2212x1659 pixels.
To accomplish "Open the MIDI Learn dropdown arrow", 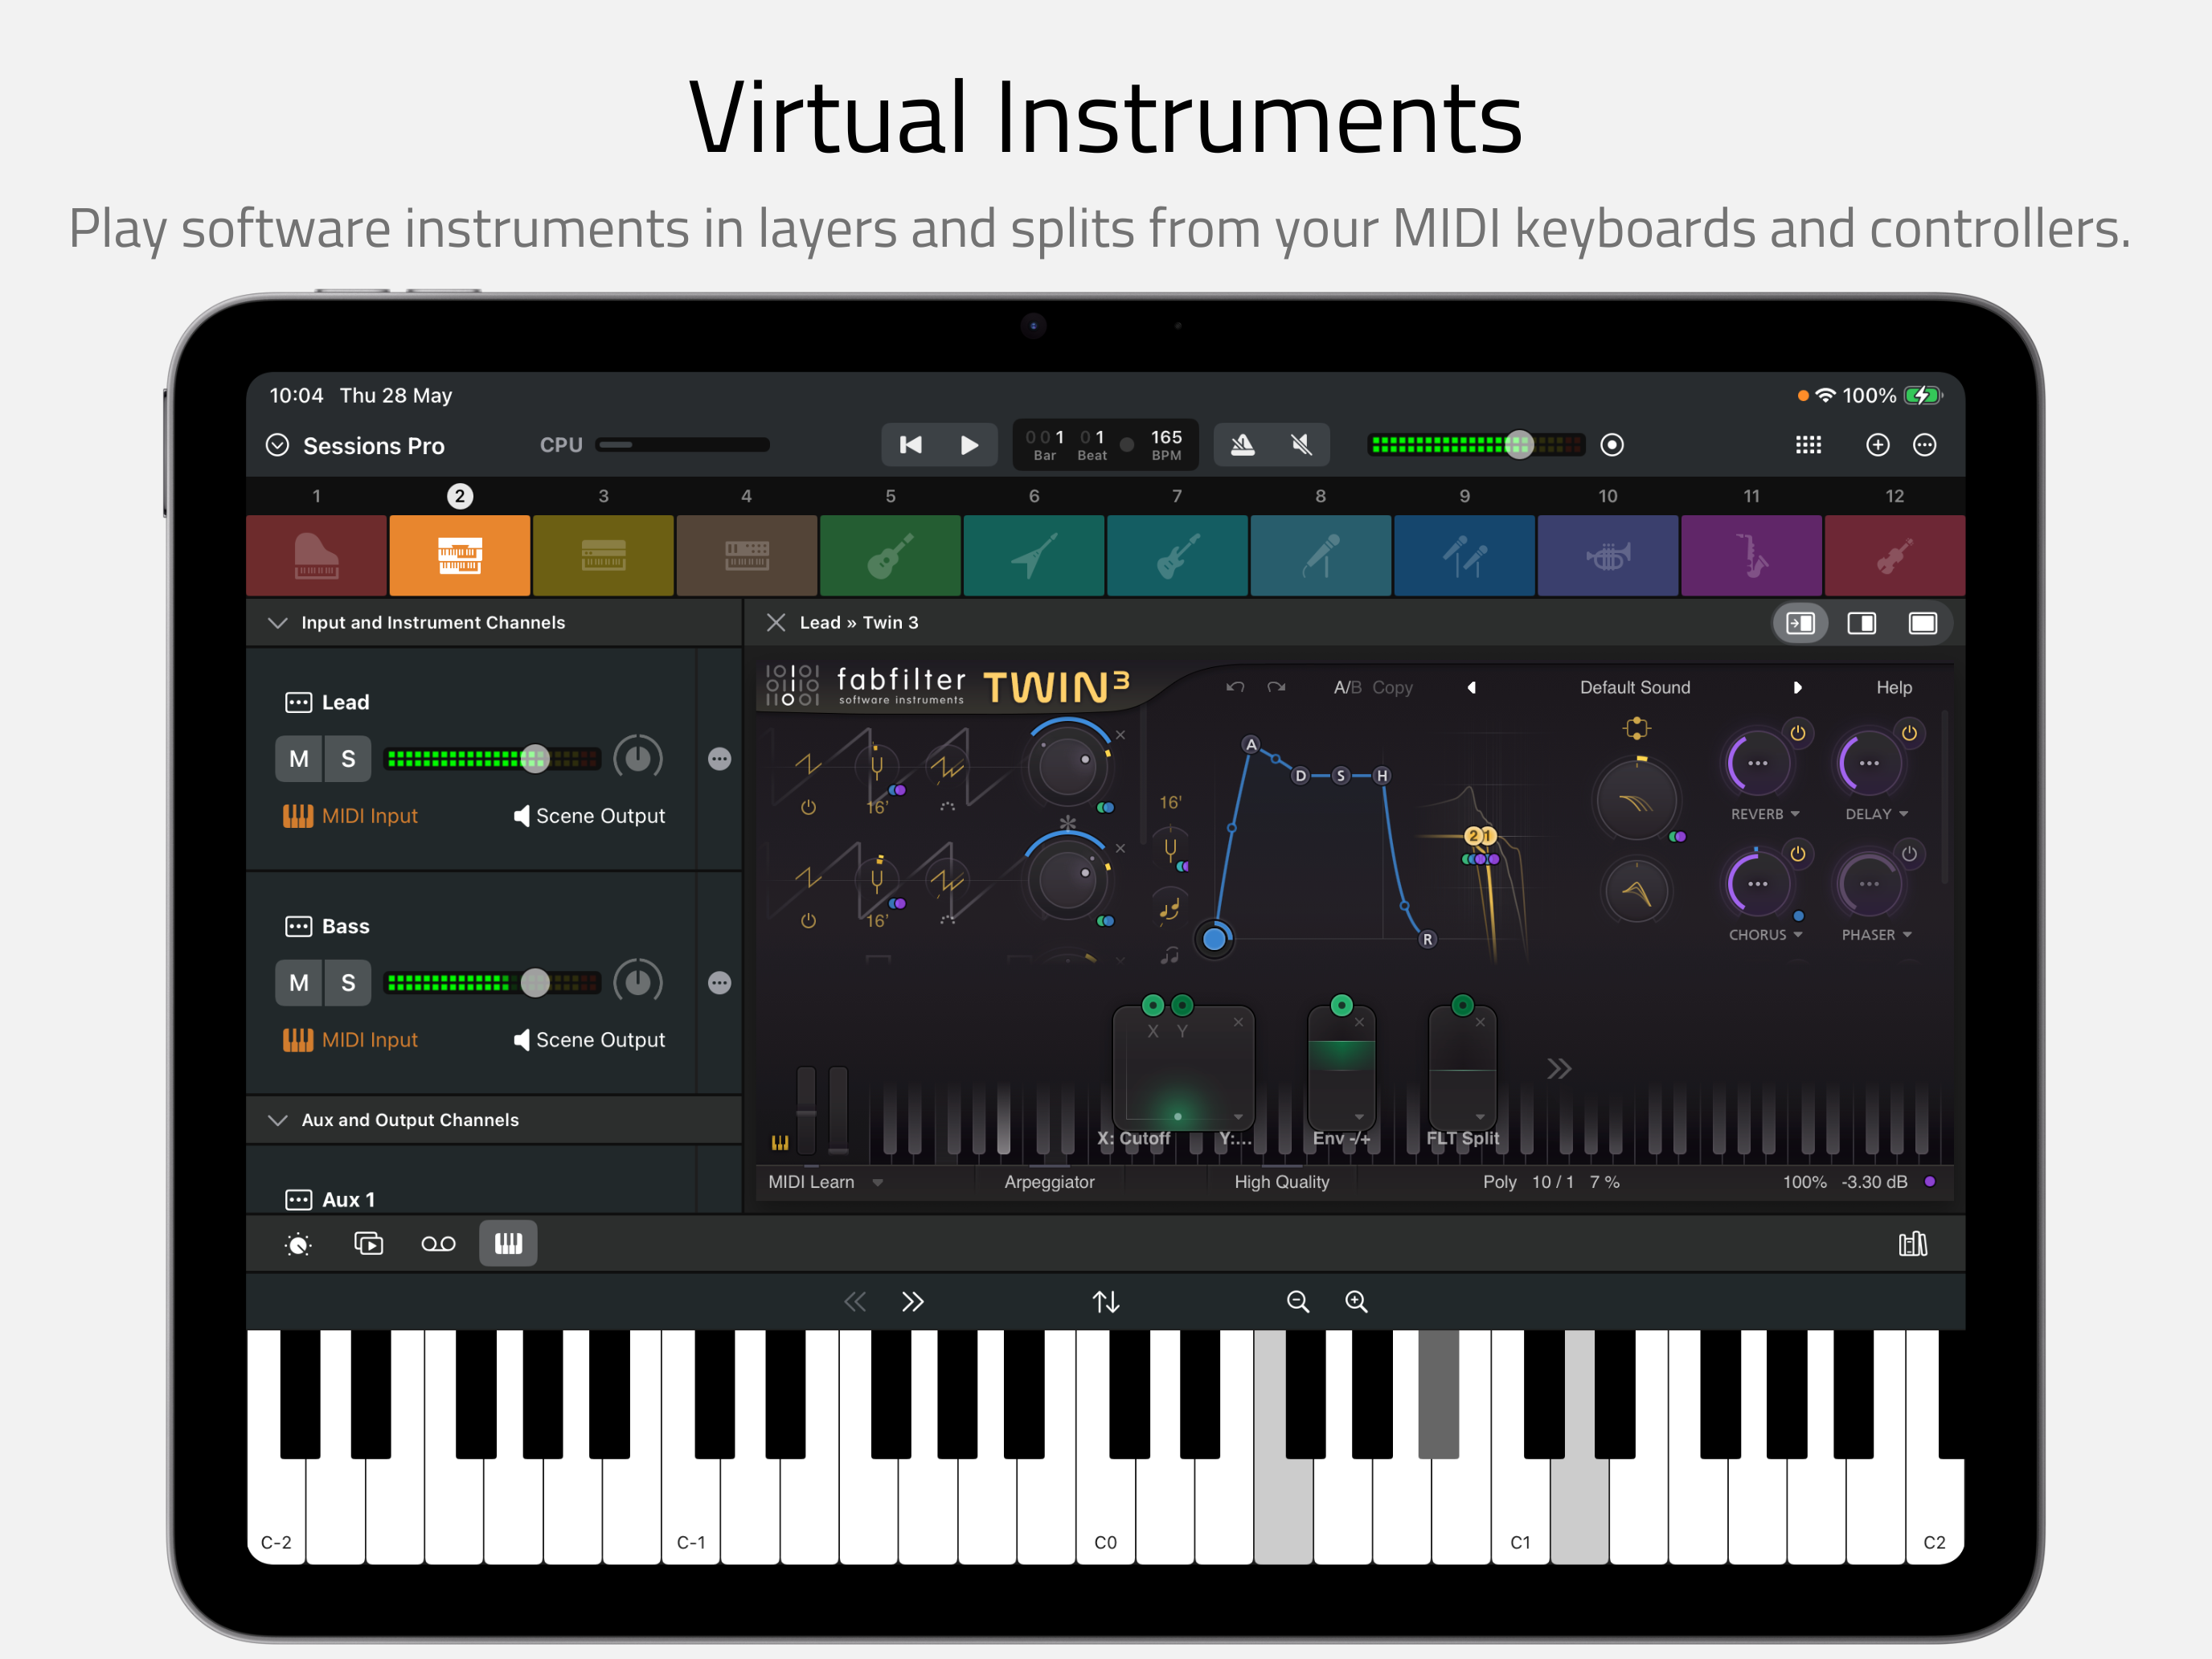I will tap(877, 1183).
